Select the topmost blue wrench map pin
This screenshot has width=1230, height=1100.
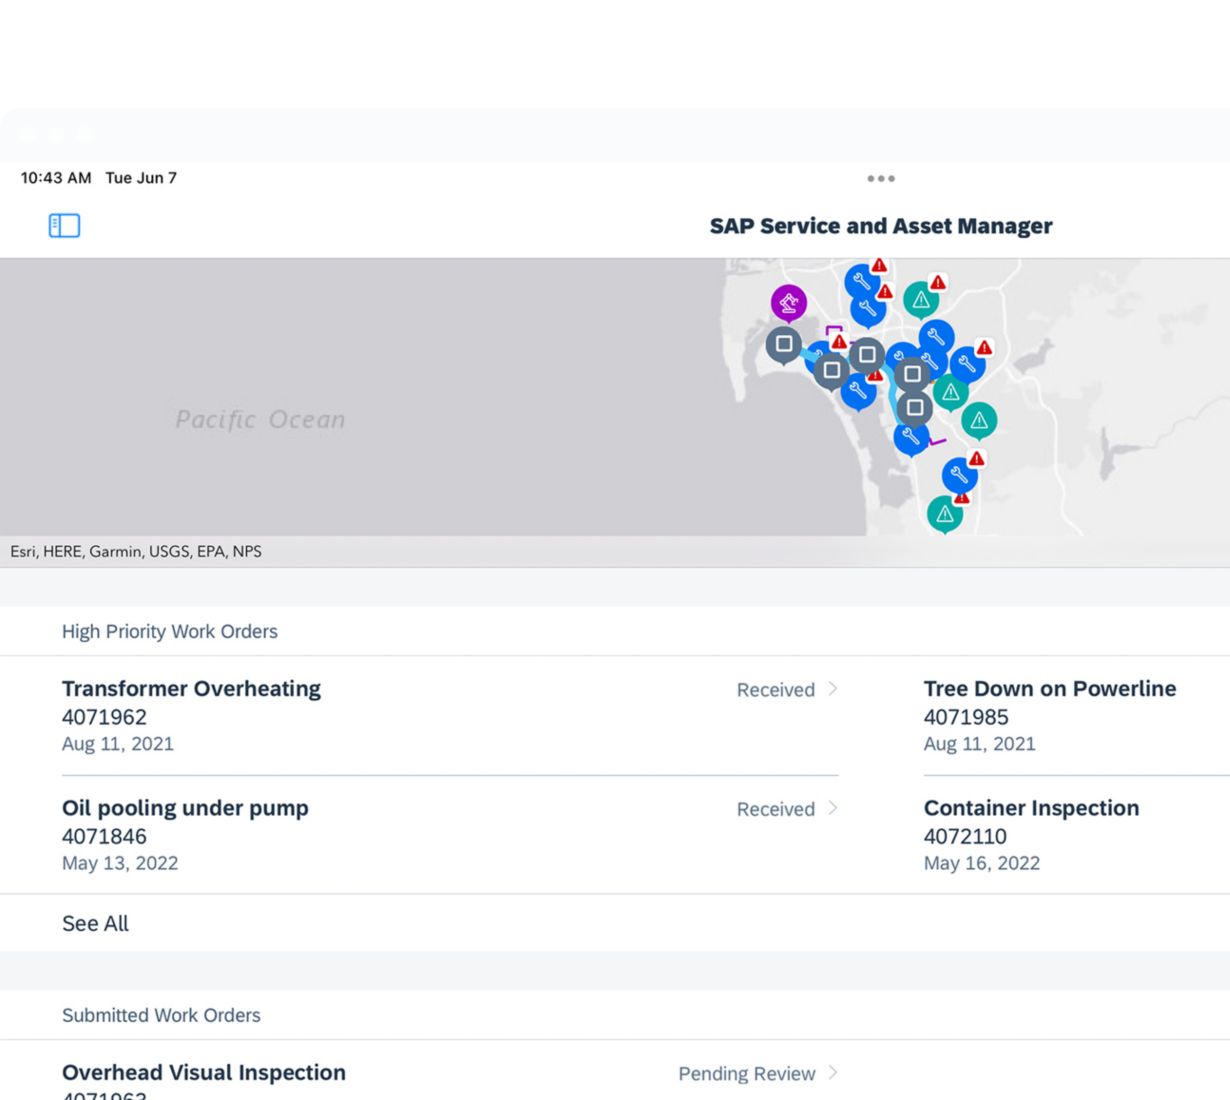pos(862,282)
